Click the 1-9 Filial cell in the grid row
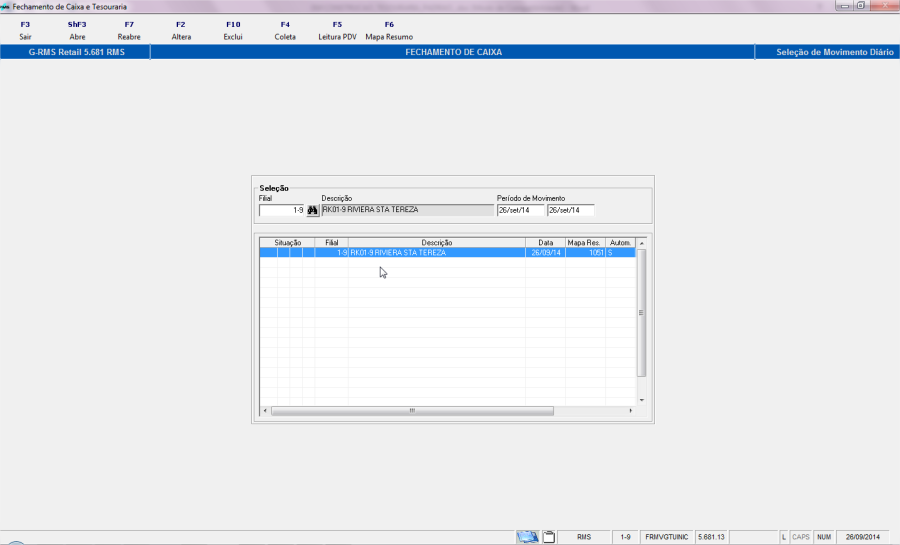Screen dimensions: 900x545 pos(331,252)
